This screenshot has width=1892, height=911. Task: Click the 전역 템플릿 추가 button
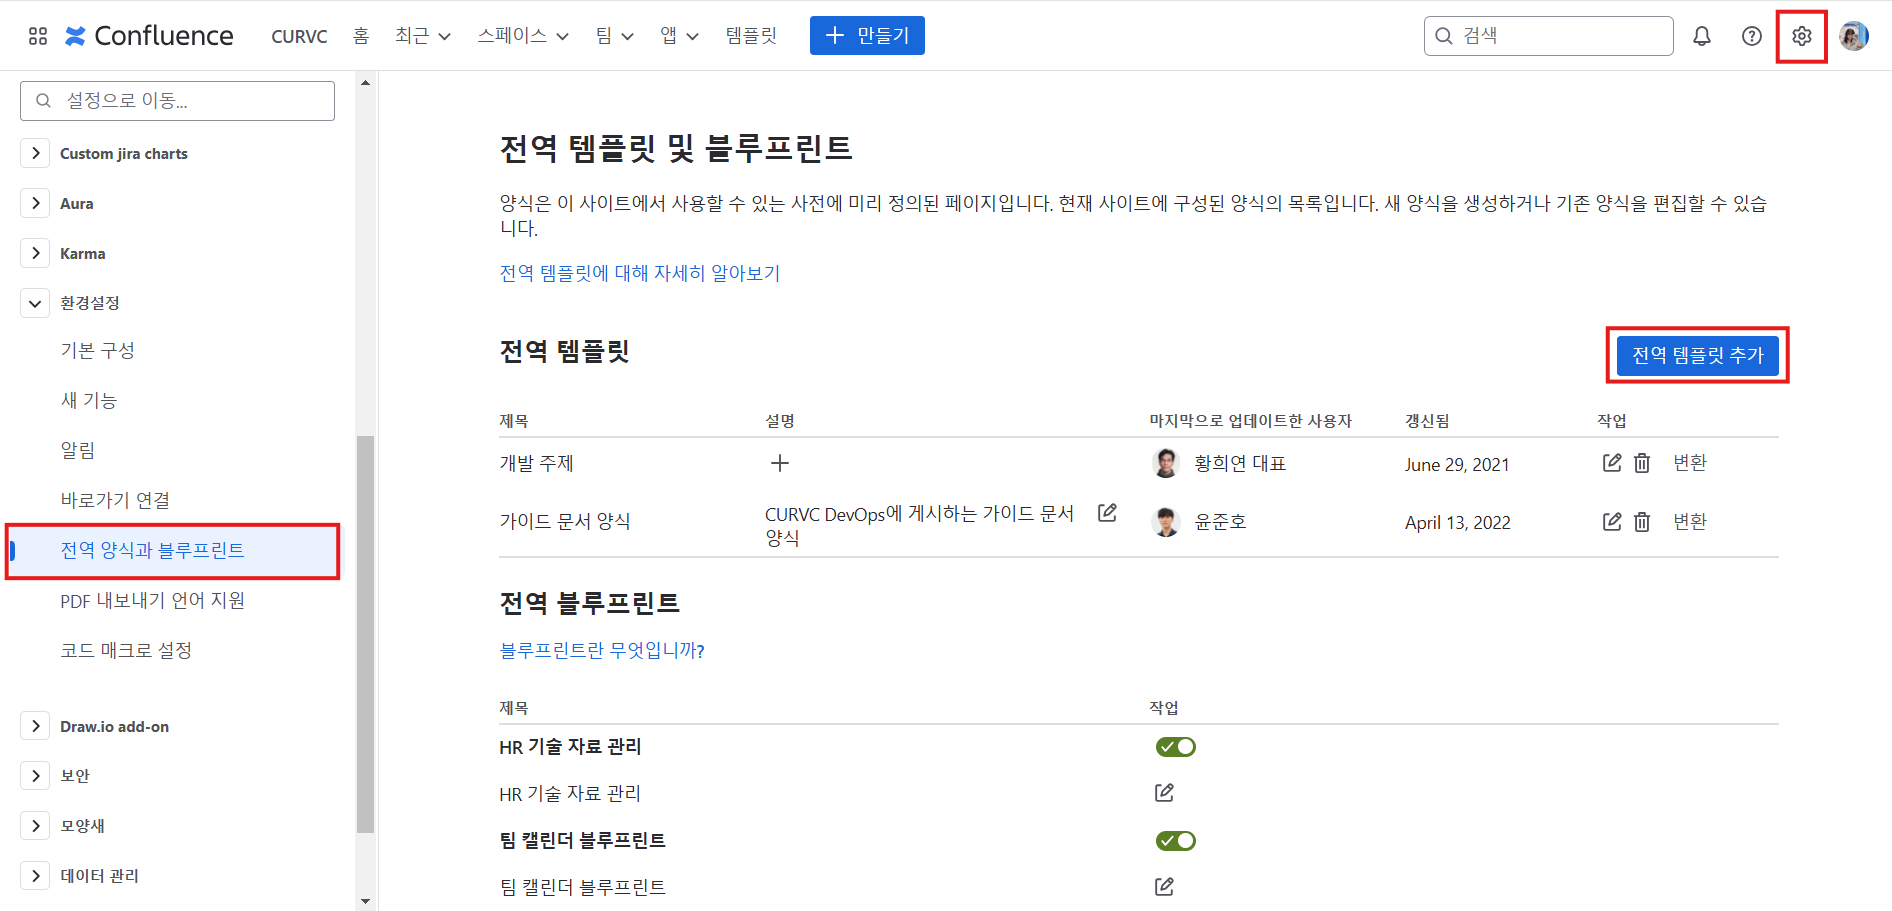click(1697, 355)
